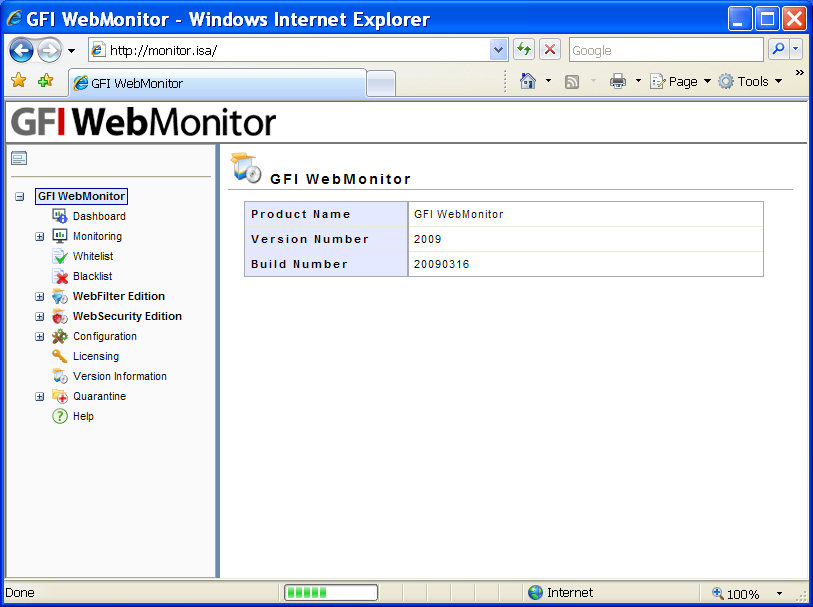Click the WebSecurity Edition label
Viewport: 813px width, 607px height.
pos(127,316)
